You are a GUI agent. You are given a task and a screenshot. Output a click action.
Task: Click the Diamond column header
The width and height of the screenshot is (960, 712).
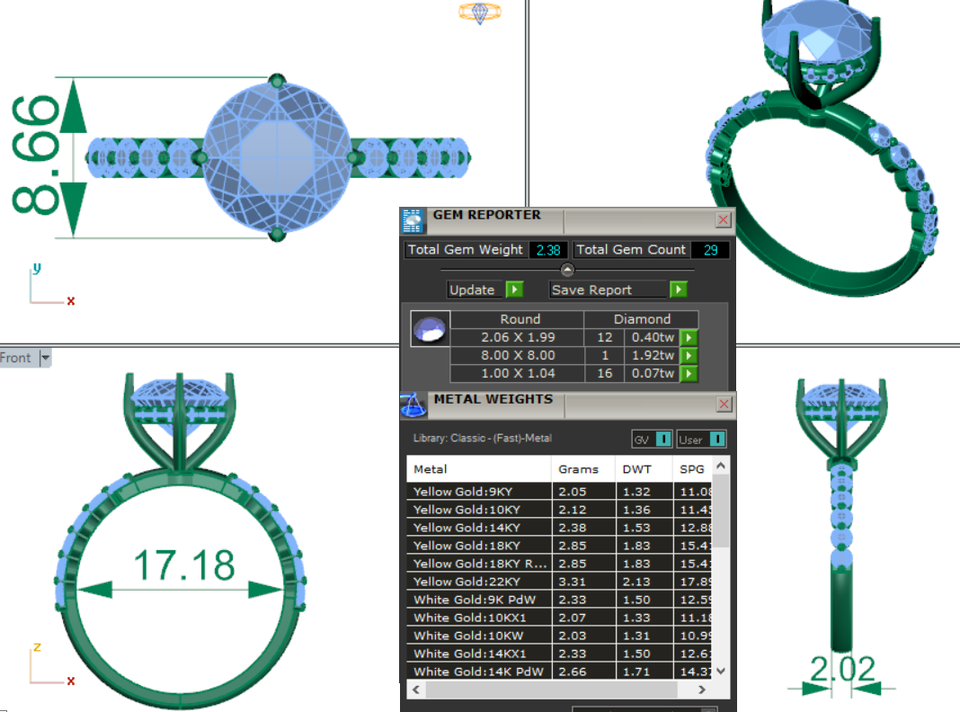[x=642, y=319]
